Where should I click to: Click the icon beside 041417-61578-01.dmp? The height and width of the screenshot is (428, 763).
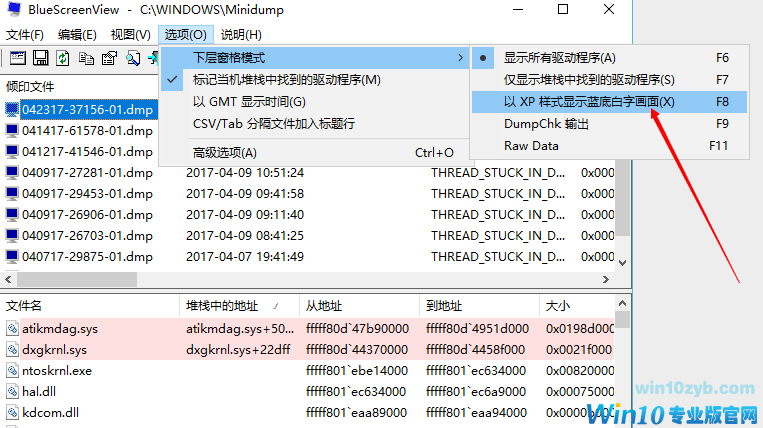(x=12, y=130)
